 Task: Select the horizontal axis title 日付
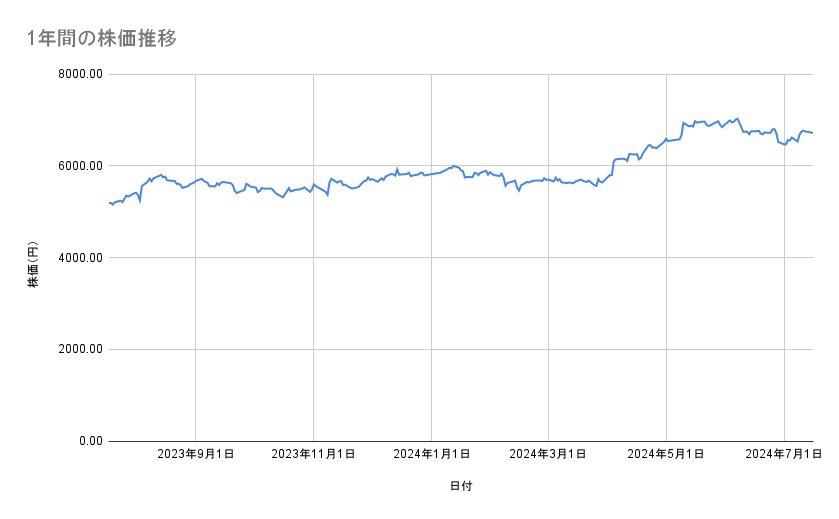click(x=461, y=486)
